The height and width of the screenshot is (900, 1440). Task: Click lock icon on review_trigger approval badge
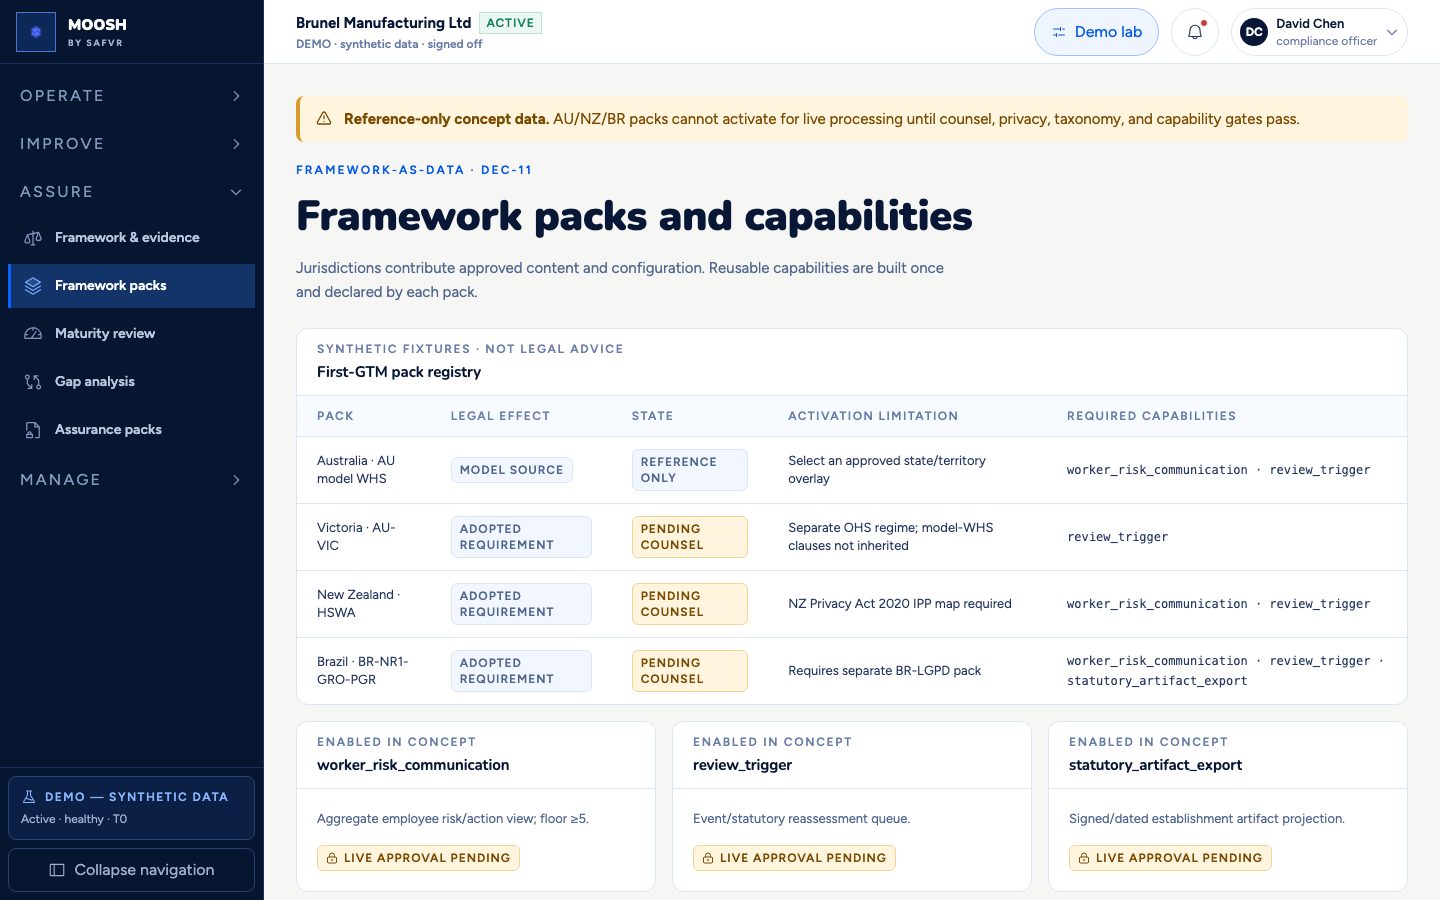point(708,858)
